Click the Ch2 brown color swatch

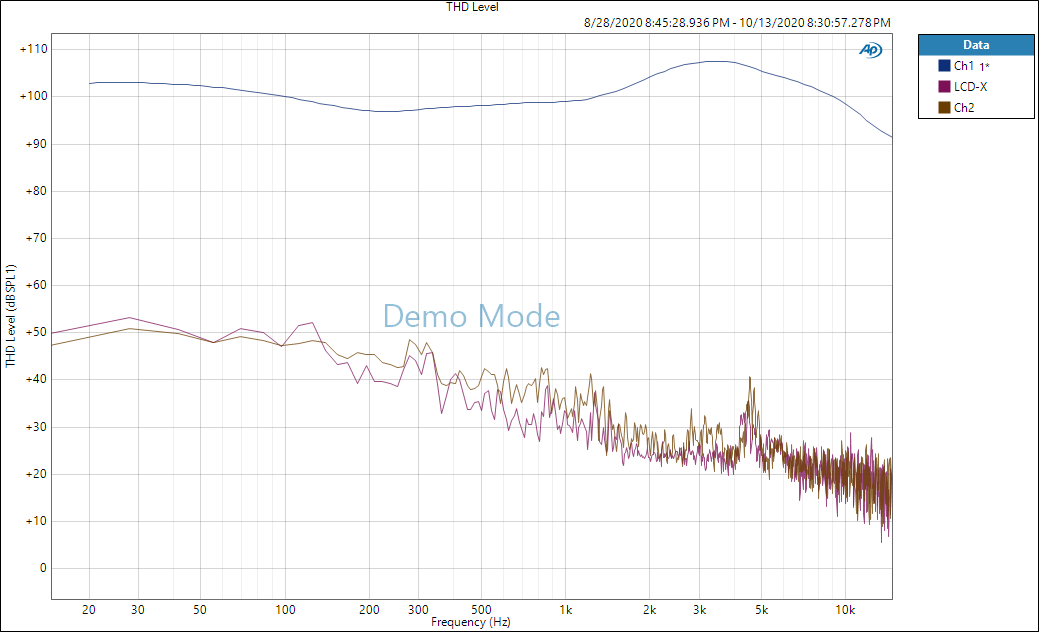(x=944, y=107)
